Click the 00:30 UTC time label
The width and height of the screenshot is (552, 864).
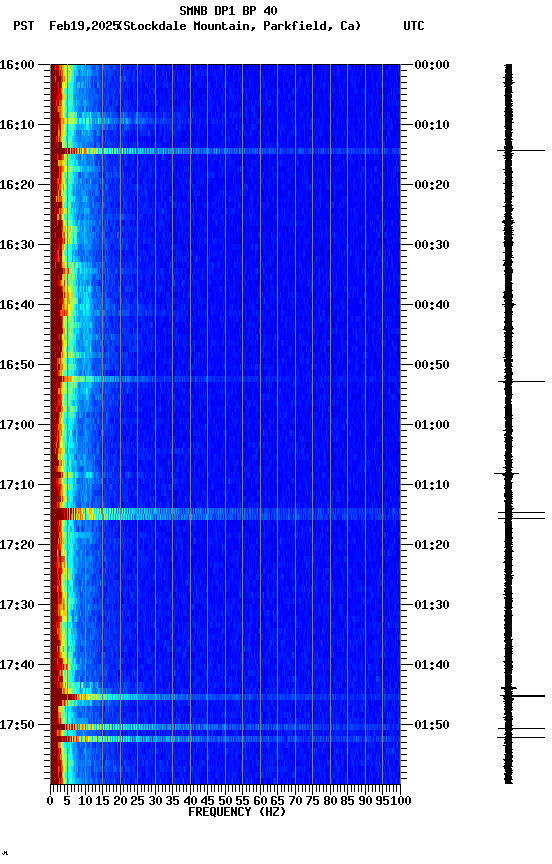point(432,245)
